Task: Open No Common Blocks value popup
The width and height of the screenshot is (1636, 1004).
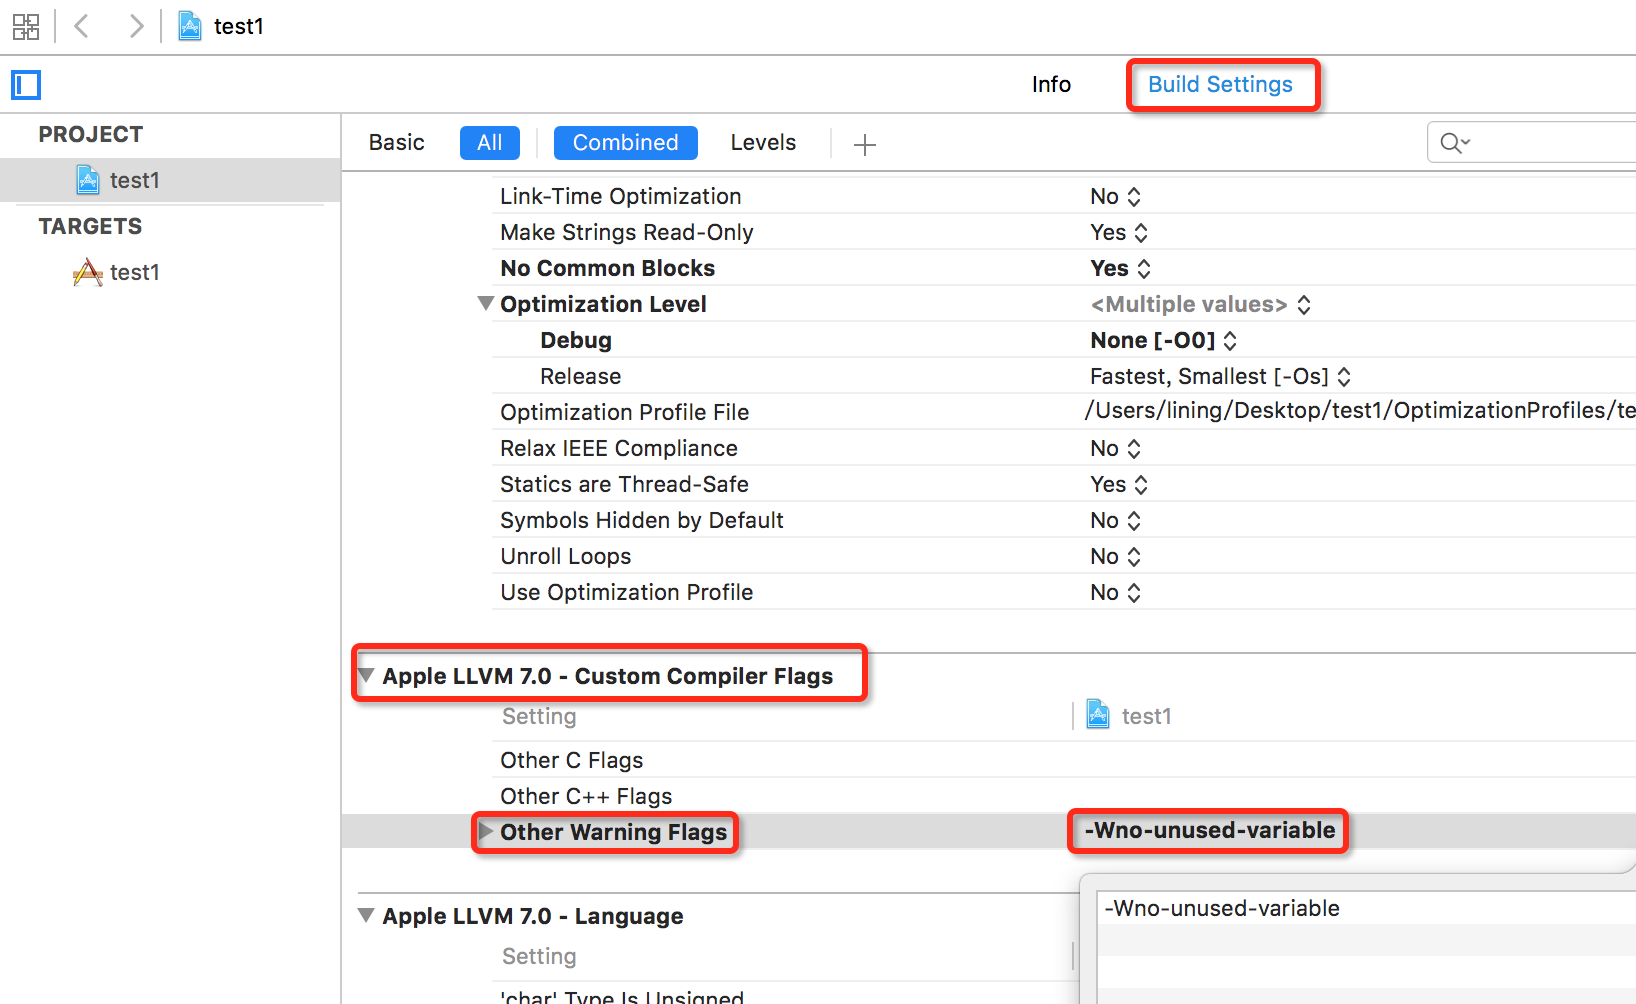Action: (x=1121, y=268)
